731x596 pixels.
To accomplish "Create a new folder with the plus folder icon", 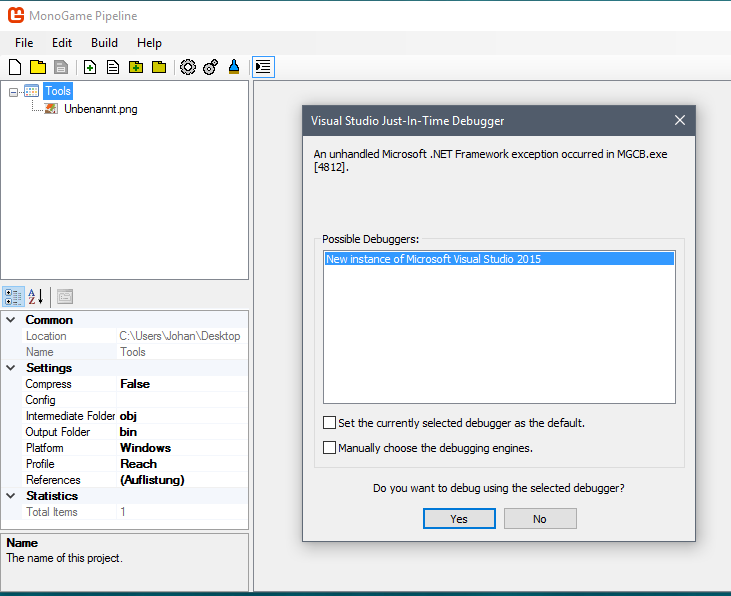I will click(x=136, y=67).
